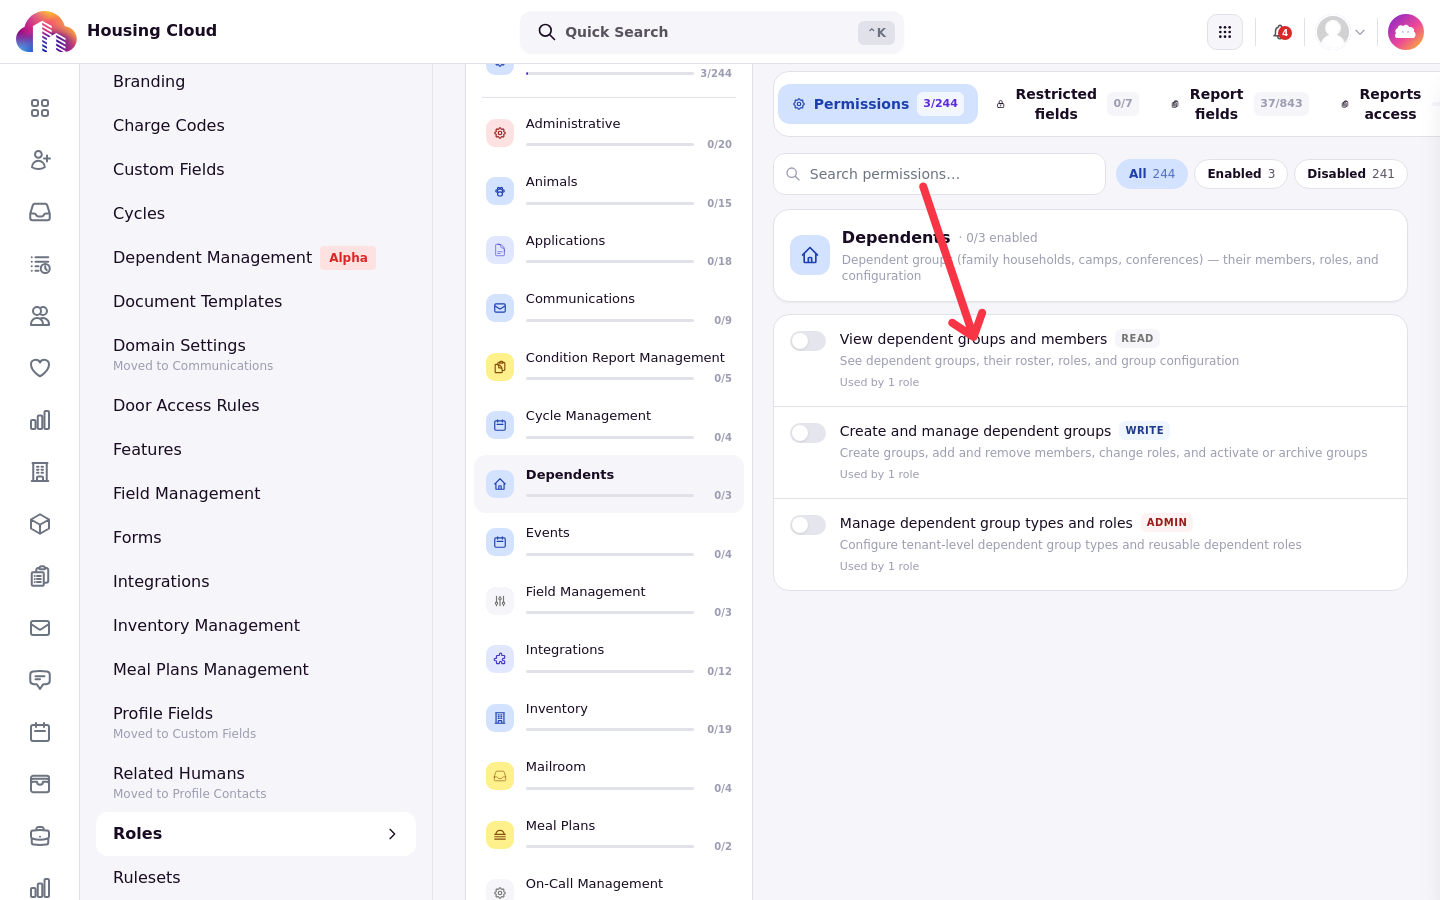Viewport: 1440px width, 900px height.
Task: Switch to the Permissions tab
Action: pos(878,104)
